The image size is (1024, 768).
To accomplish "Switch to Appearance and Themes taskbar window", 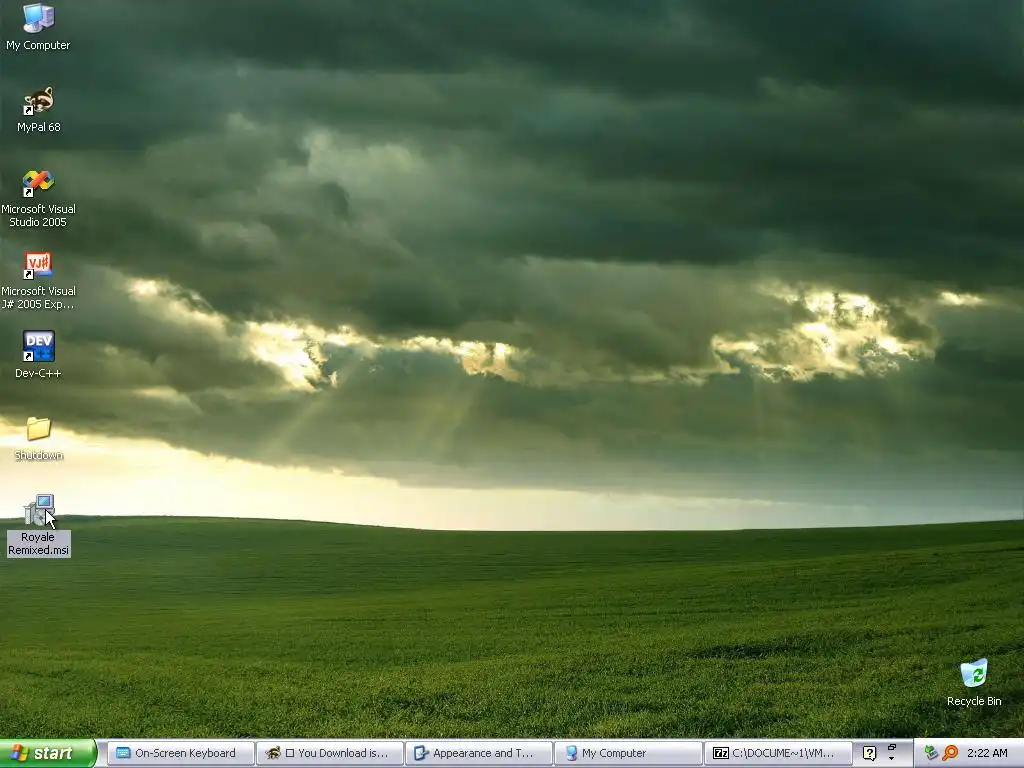I will [x=478, y=753].
